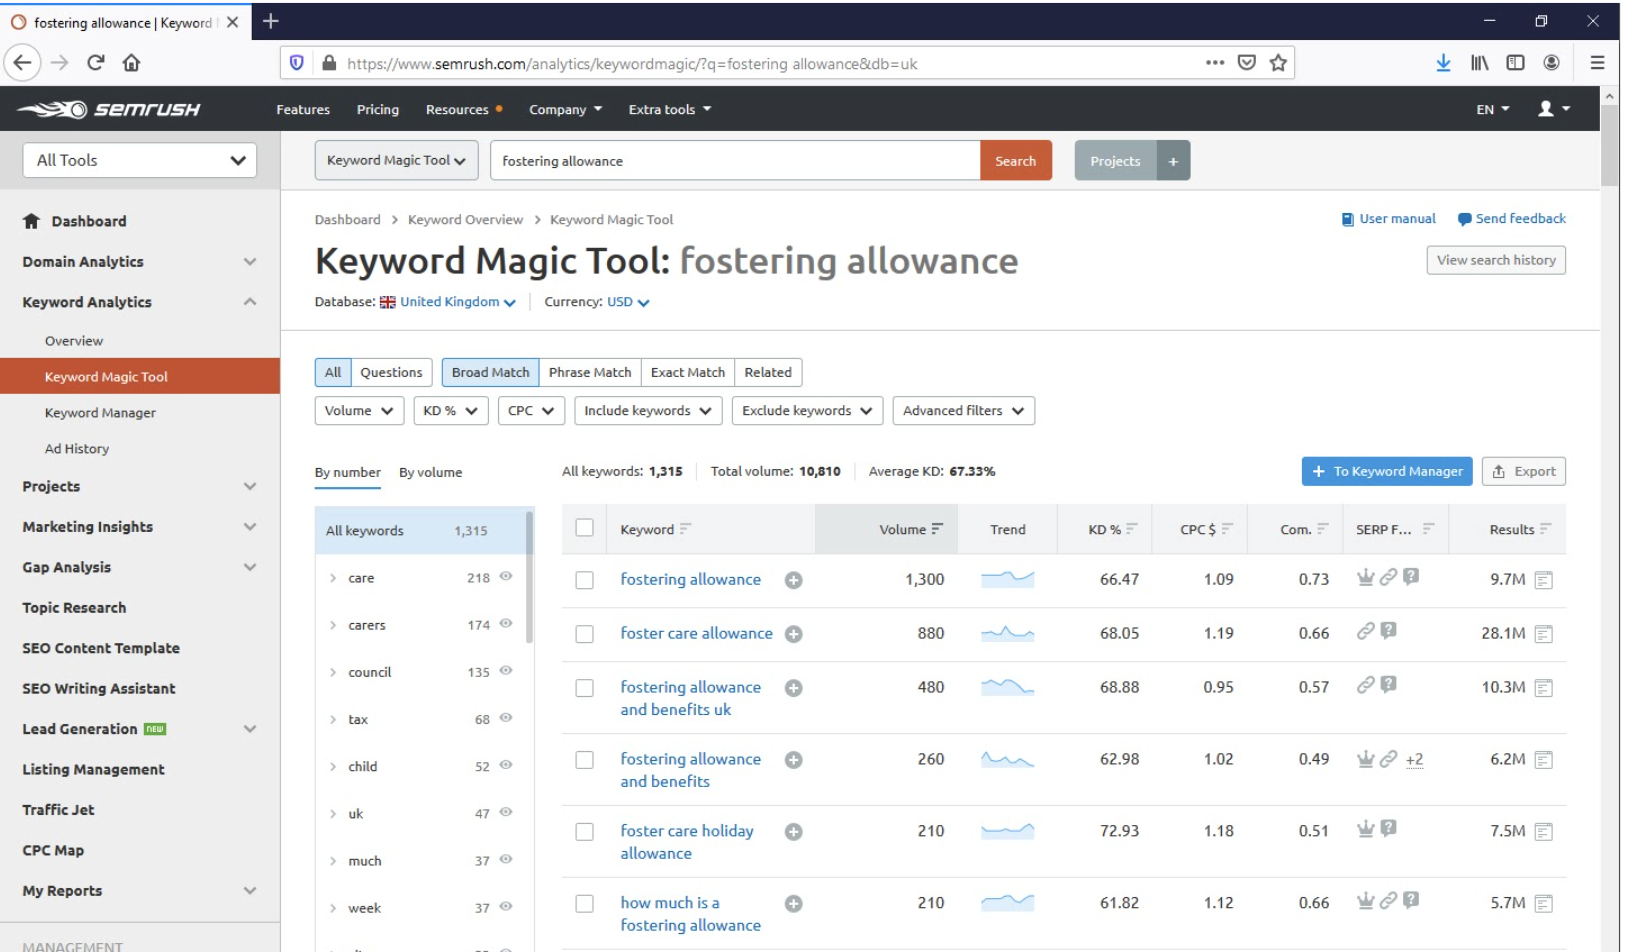
Task: View SERP for fostering allowance results icon
Action: [1543, 580]
